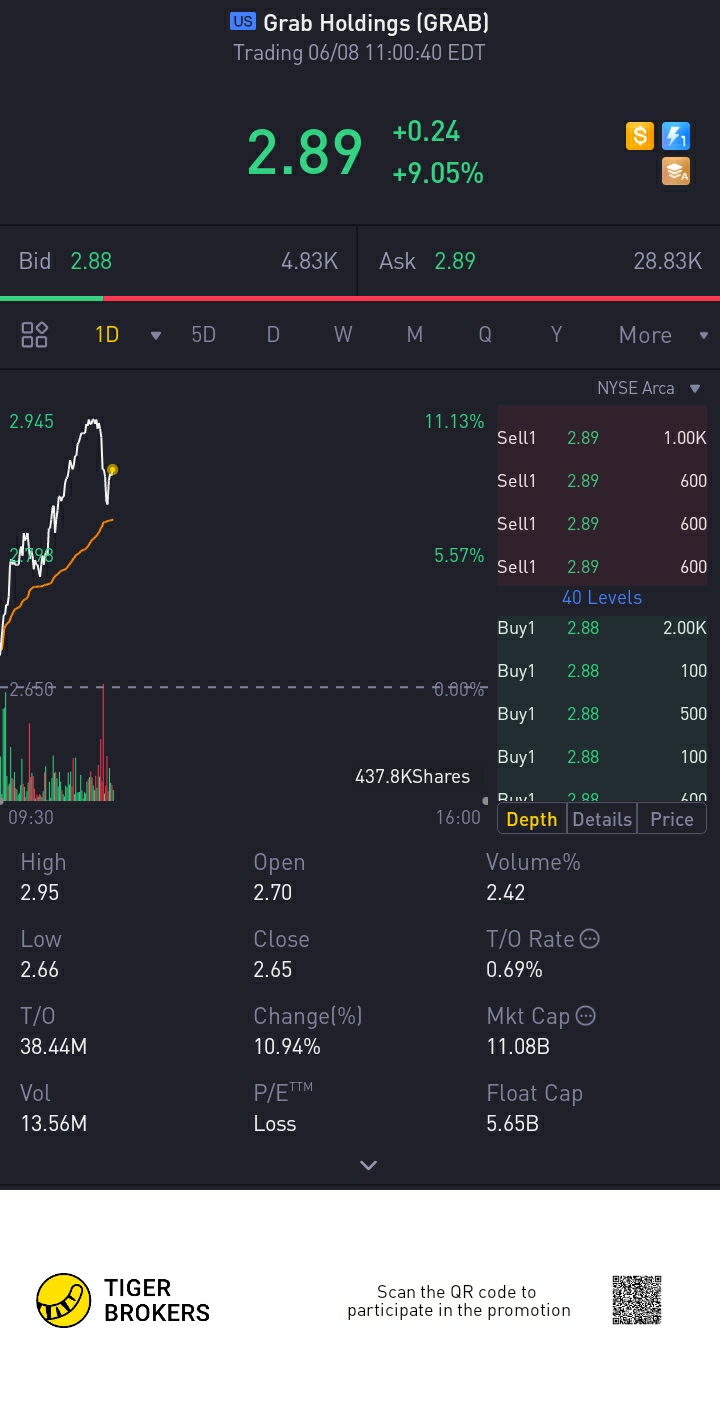Select Sell1 order row with 1.00K
Viewport: 720px width, 1411px height.
[x=602, y=438]
